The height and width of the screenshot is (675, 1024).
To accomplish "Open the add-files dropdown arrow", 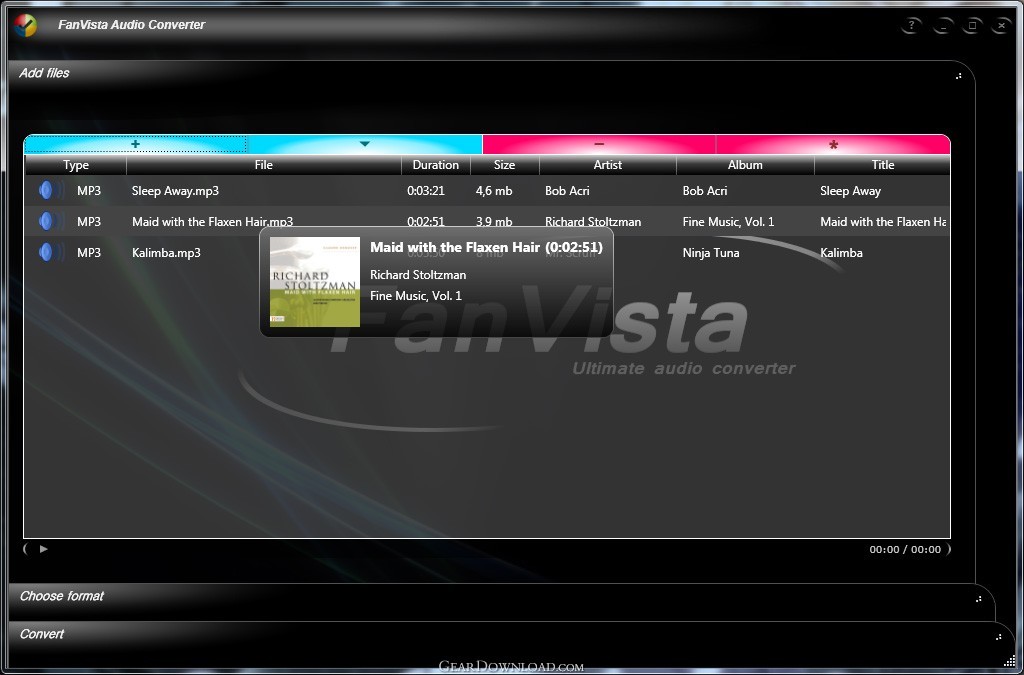I will click(x=364, y=144).
